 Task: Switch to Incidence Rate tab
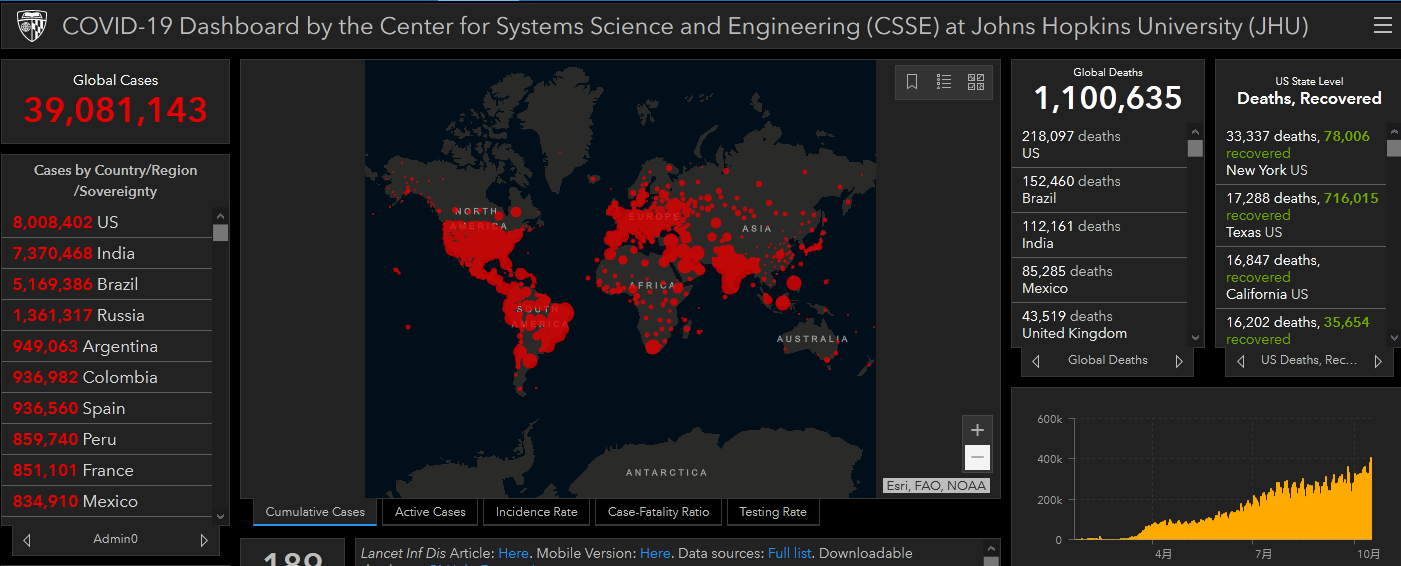click(x=537, y=512)
